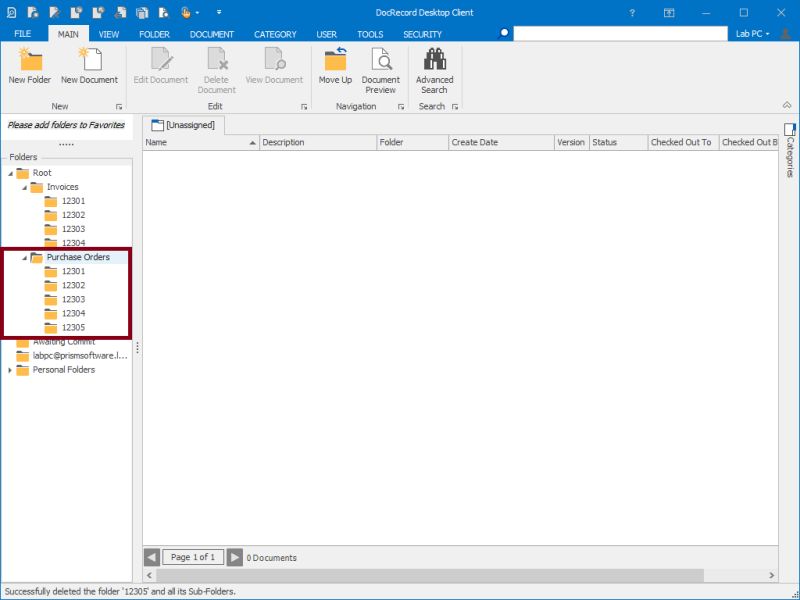Switch to the CATEGORY ribbon tab

[x=276, y=34]
